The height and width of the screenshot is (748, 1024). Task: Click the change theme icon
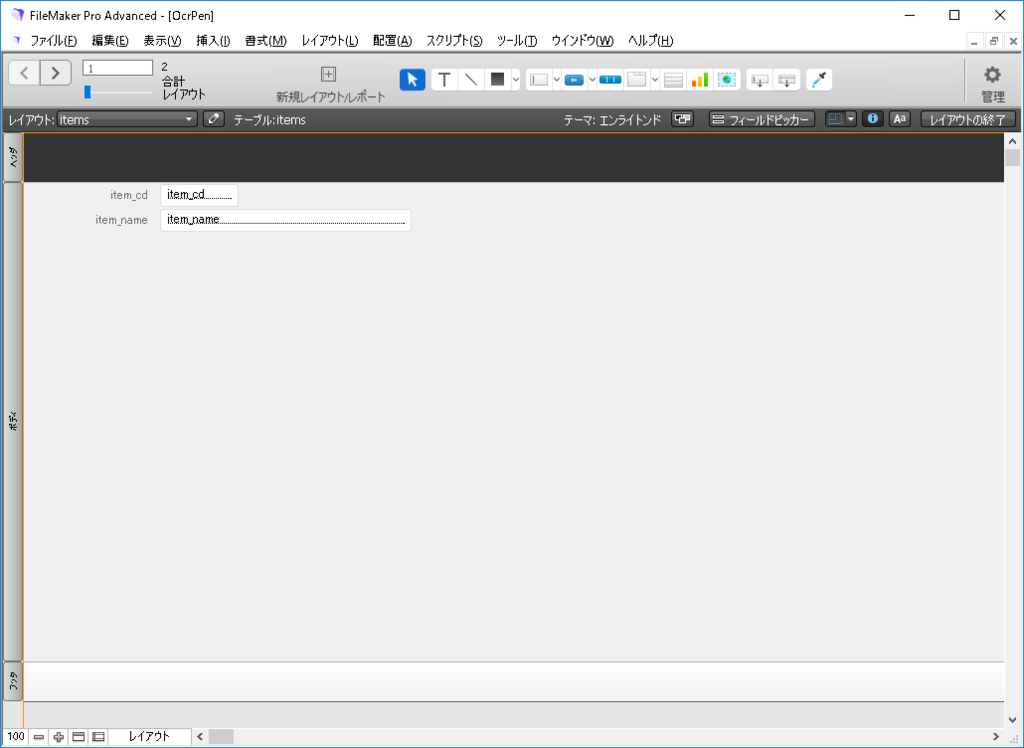[682, 119]
